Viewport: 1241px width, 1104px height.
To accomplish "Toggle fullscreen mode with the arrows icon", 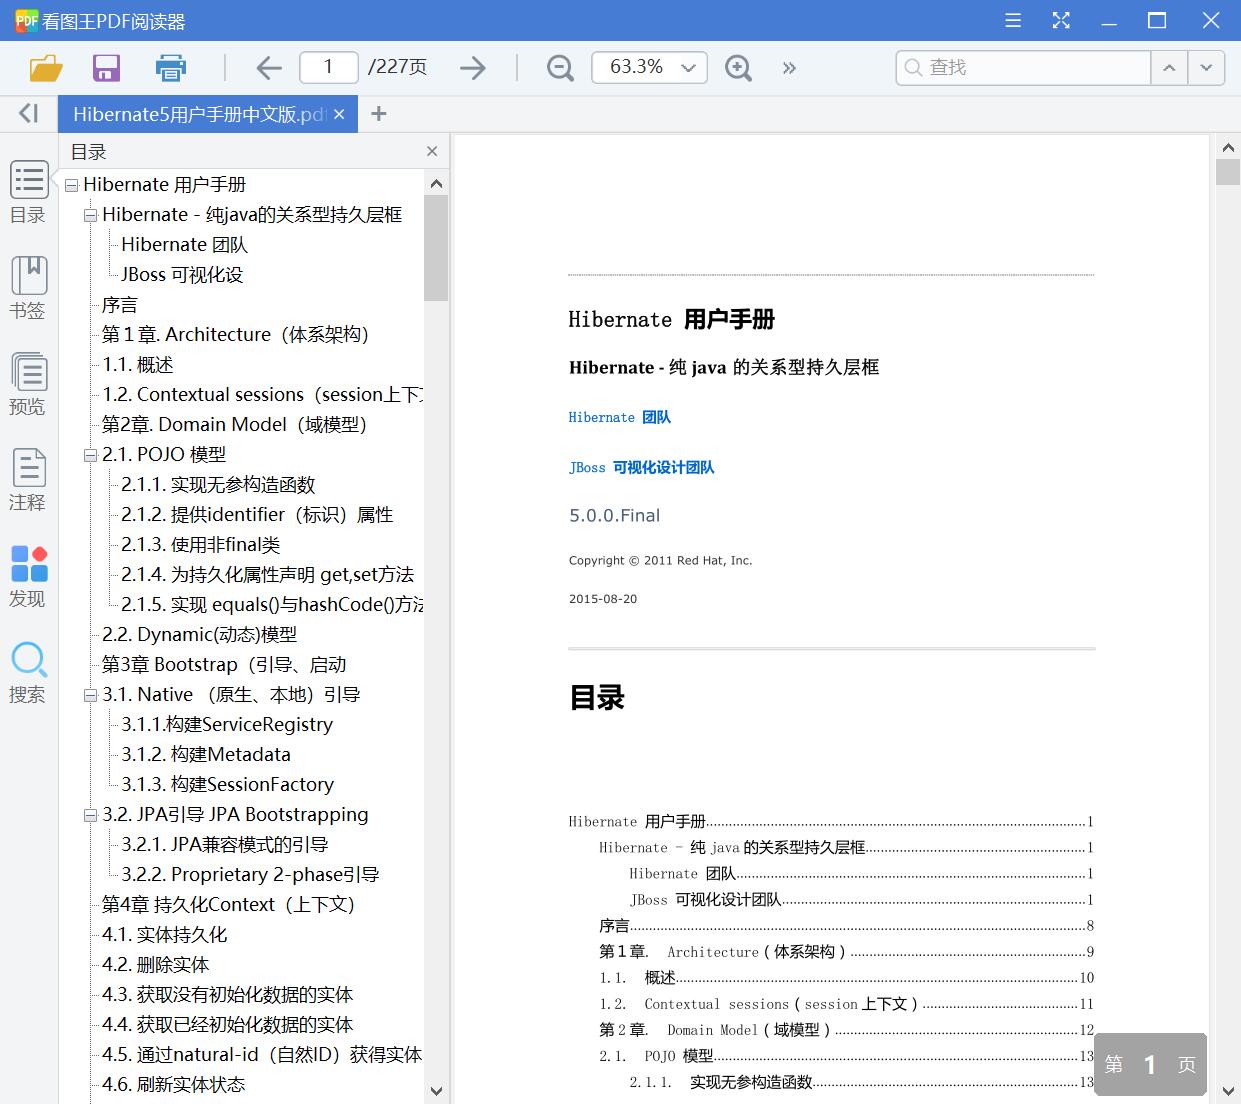I will pyautogui.click(x=1061, y=20).
